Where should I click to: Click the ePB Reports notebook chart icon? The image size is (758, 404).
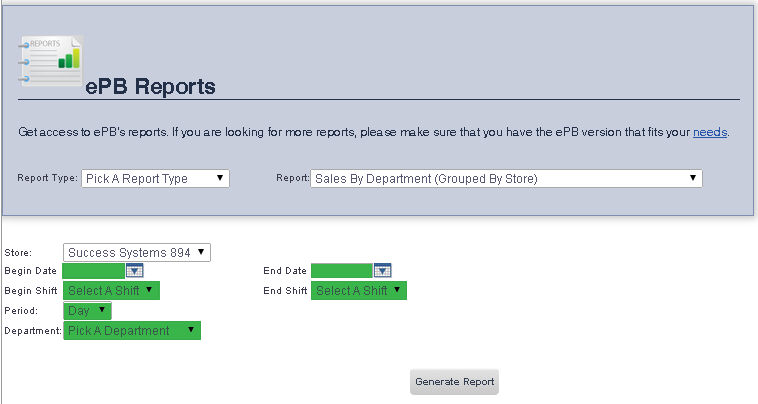[51, 62]
